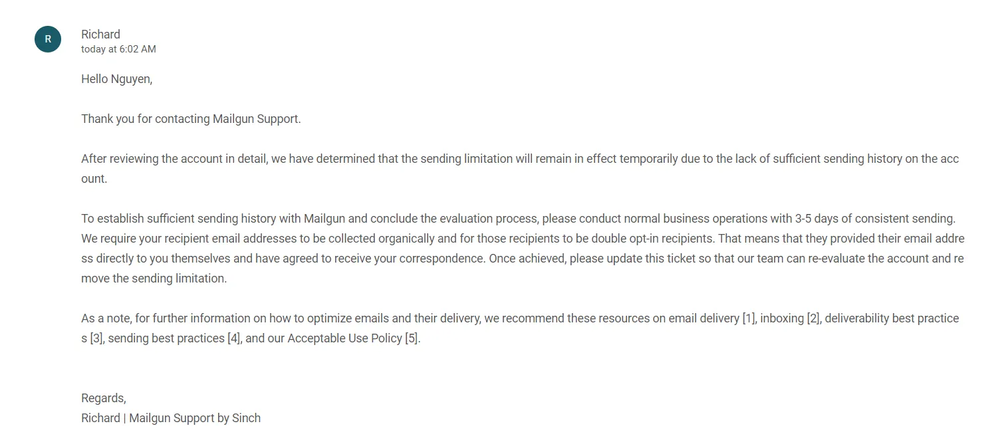Open reference [1] for email delivery
Screen dimensions: 1000x448
748,318
